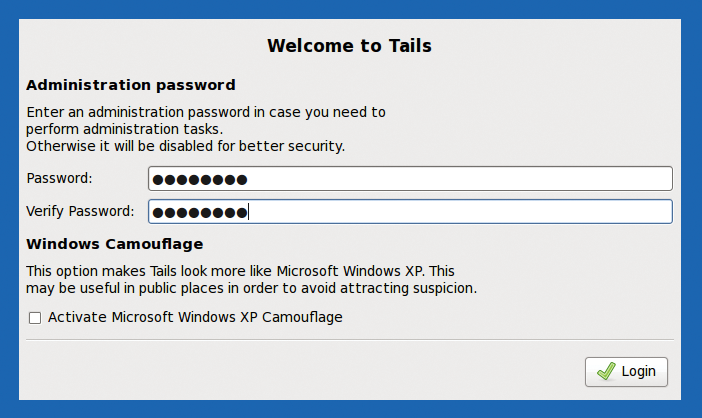Click the 'Verify Password:' field label
The image size is (702, 418).
[80, 211]
